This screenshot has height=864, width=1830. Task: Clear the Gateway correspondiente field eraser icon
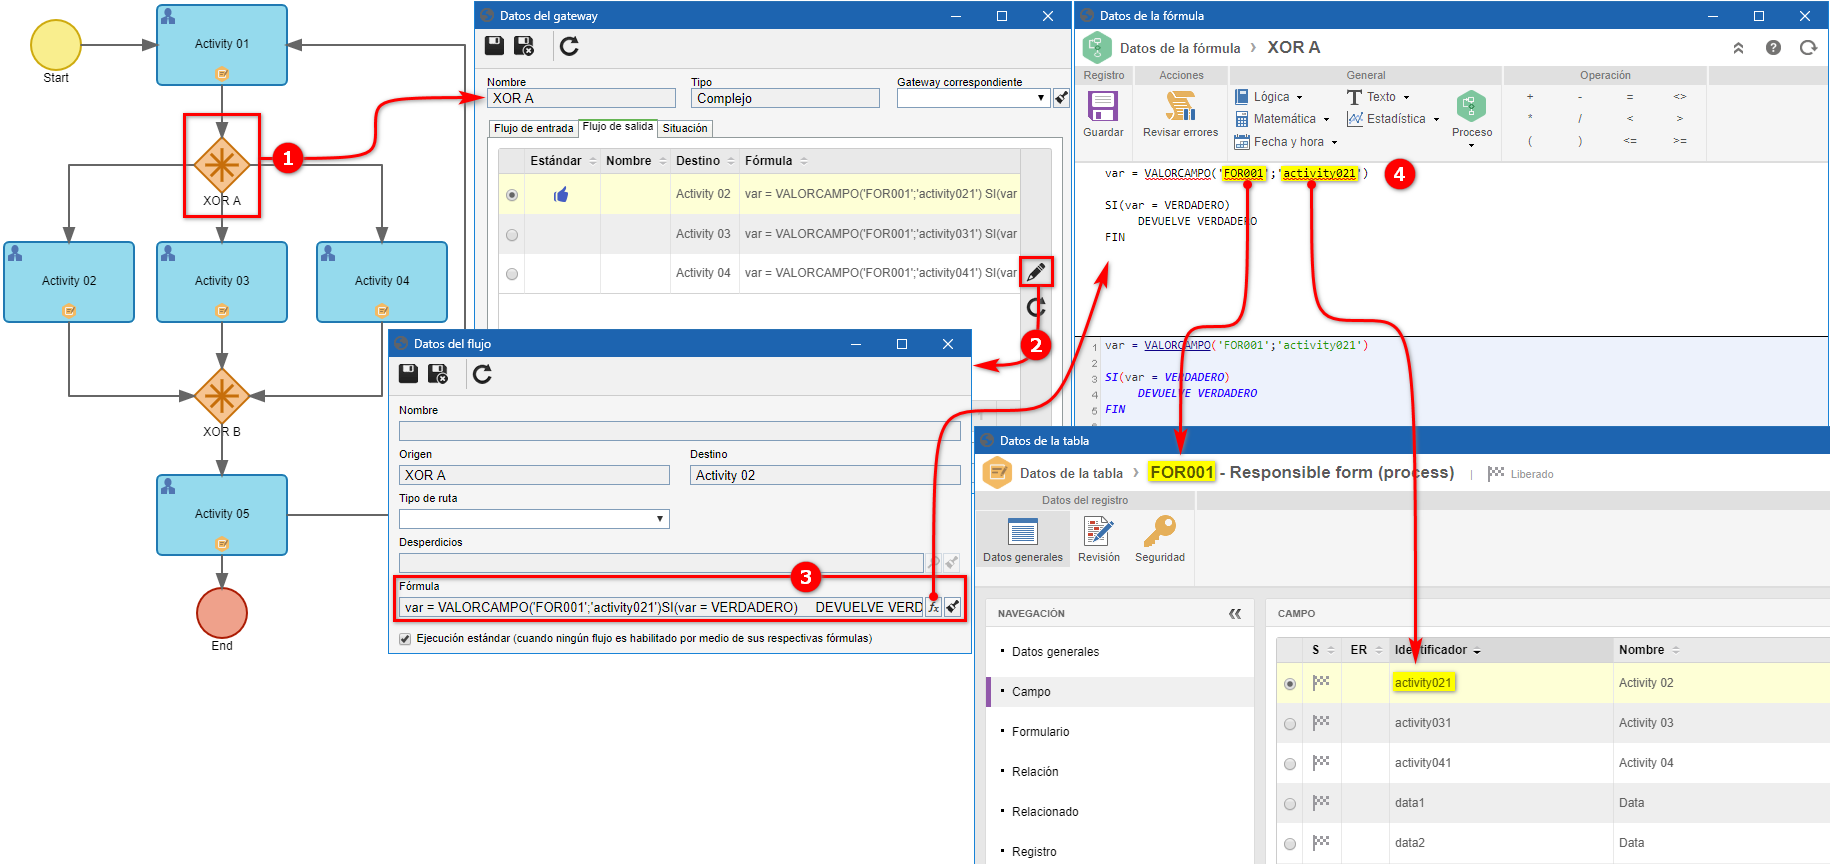(x=1061, y=98)
